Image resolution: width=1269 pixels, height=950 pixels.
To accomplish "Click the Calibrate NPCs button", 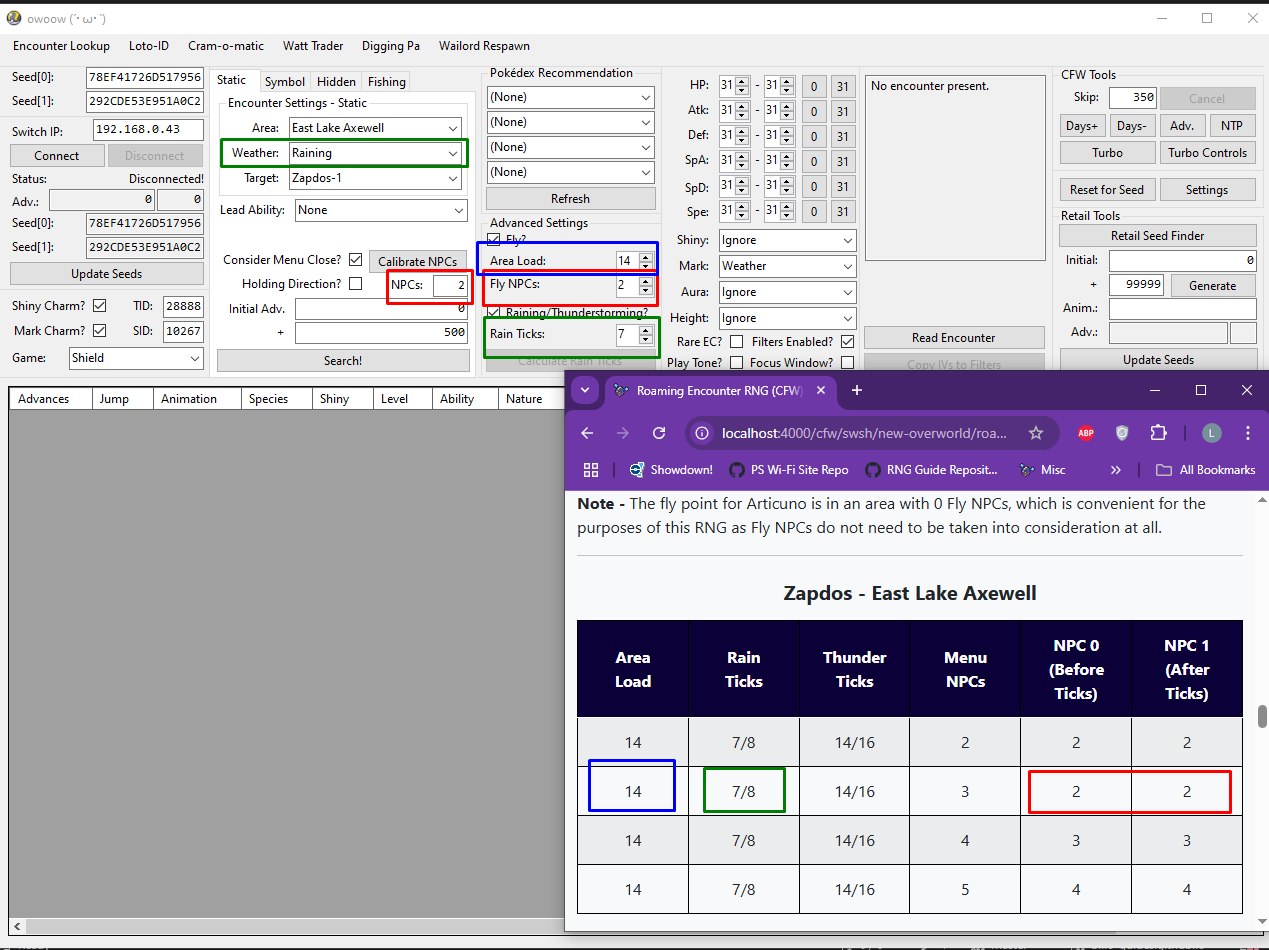I will pyautogui.click(x=417, y=261).
